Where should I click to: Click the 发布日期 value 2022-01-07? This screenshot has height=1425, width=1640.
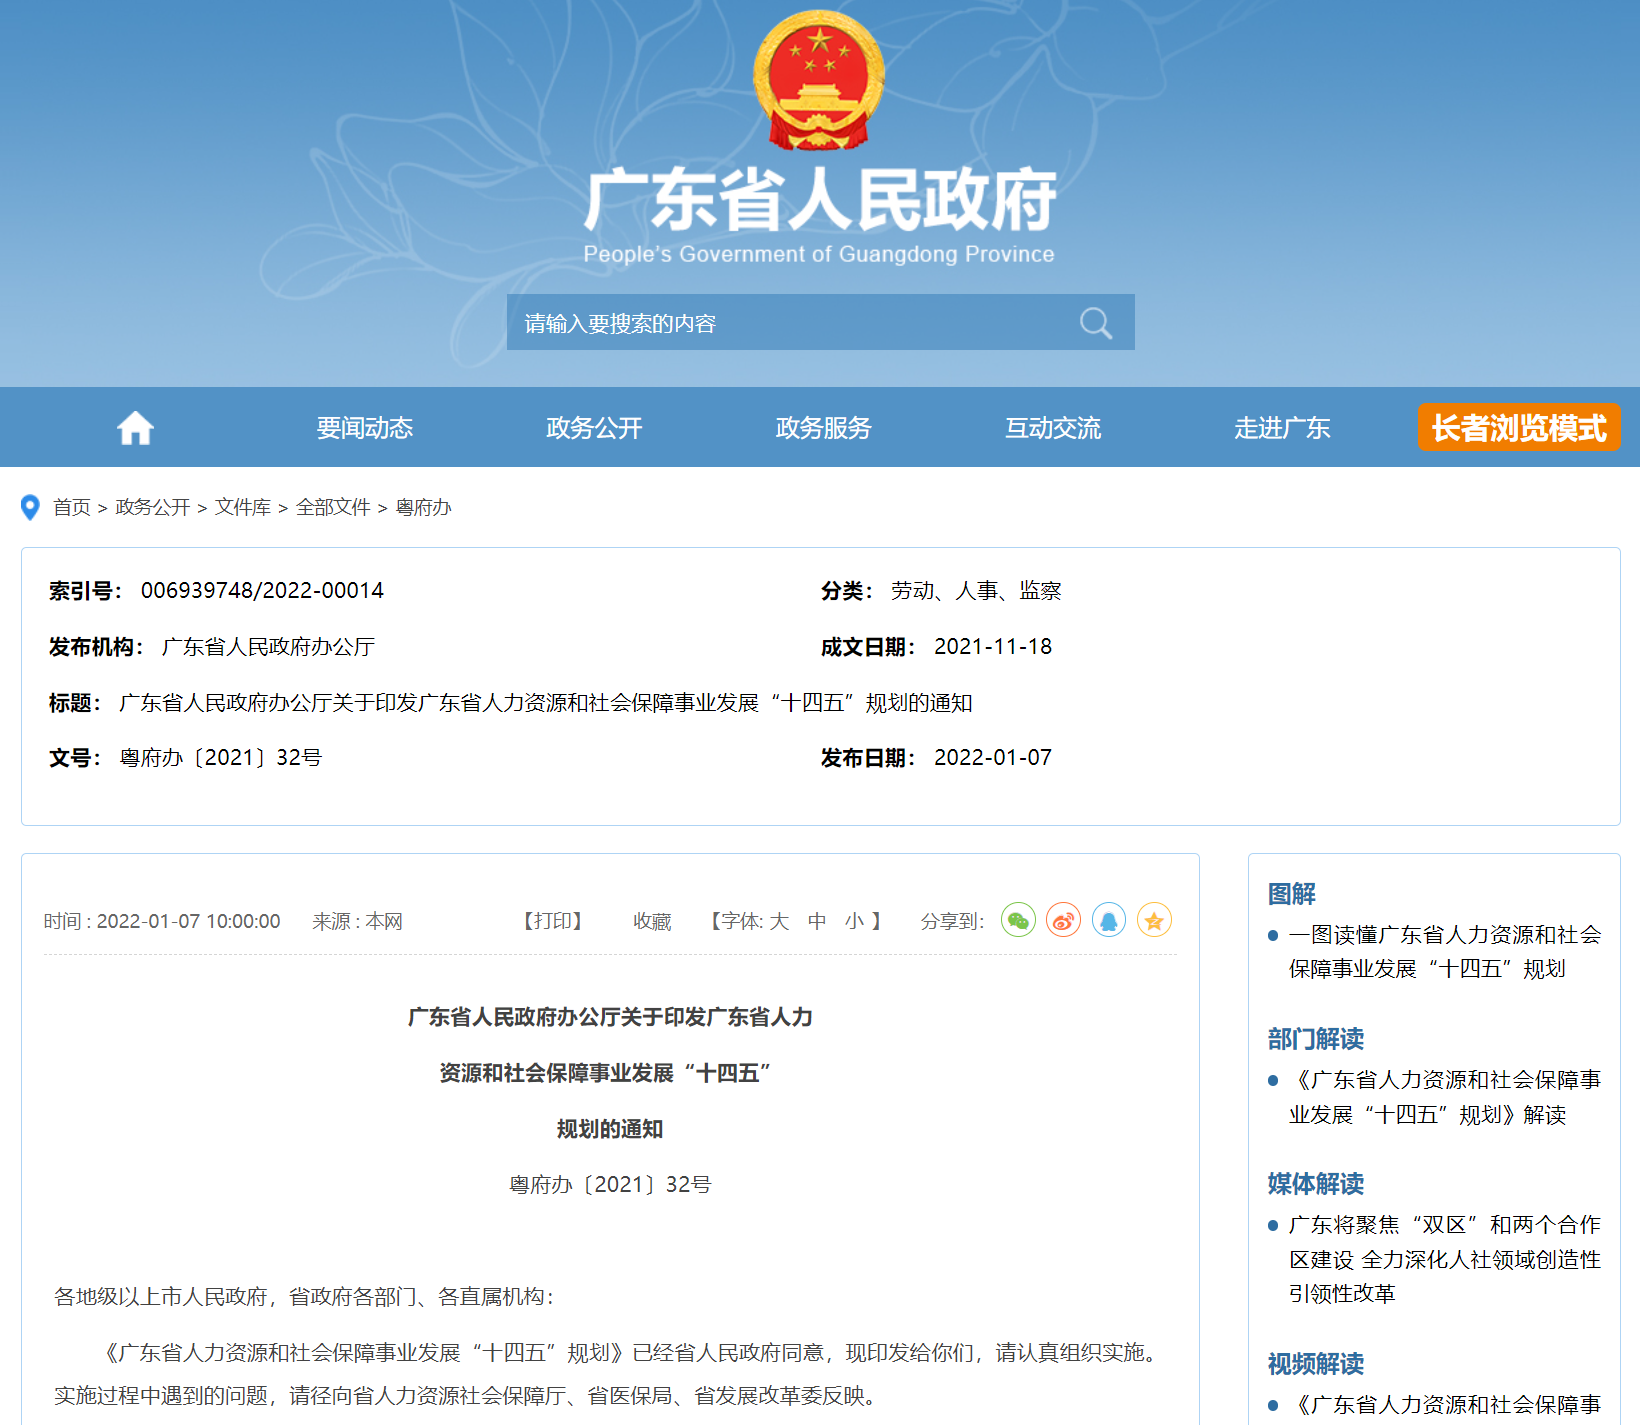pos(993,758)
